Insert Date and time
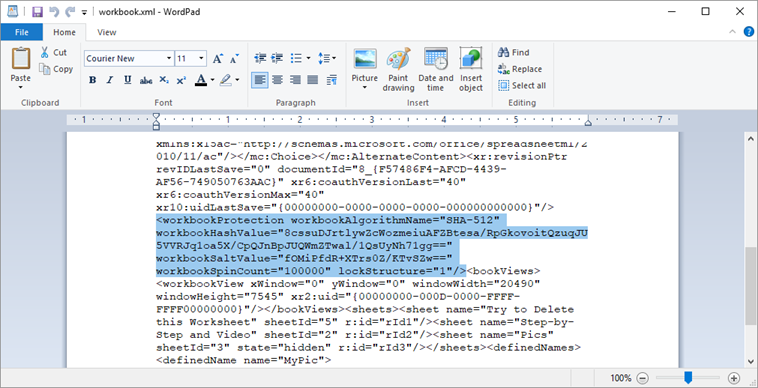The width and height of the screenshot is (758, 388). [x=436, y=59]
